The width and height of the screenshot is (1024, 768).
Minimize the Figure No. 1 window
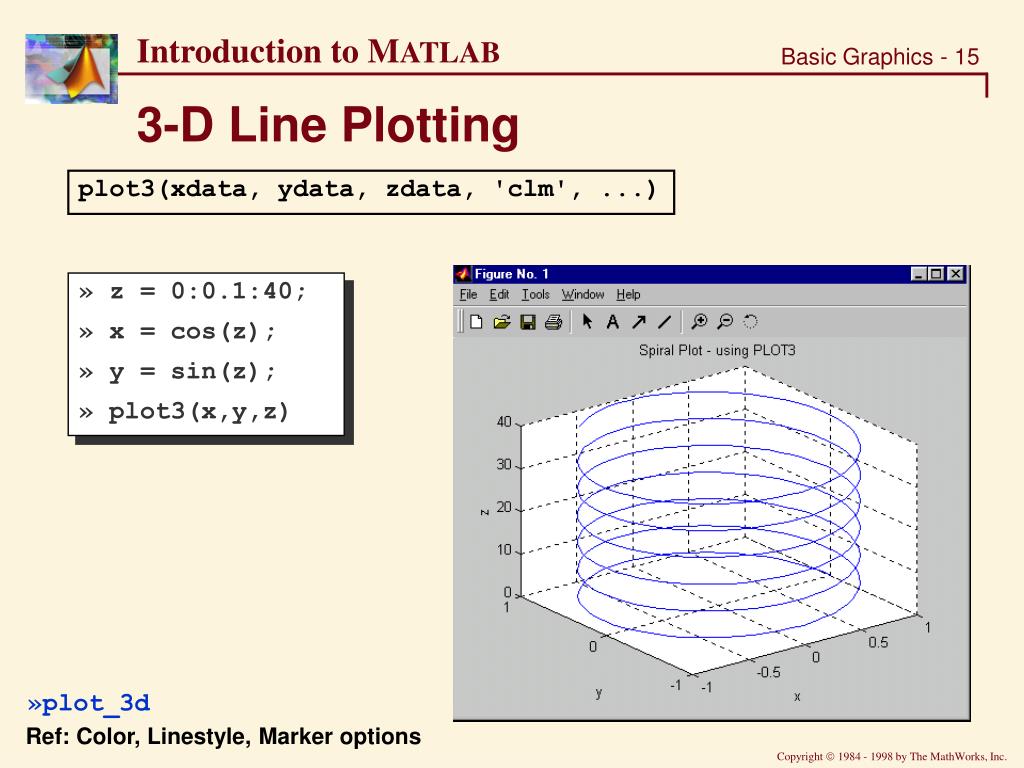919,274
